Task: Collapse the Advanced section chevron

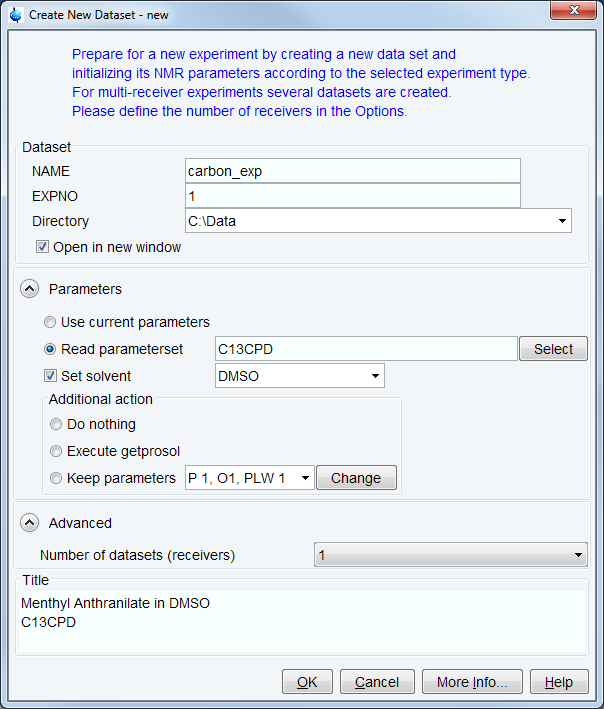Action: [29, 523]
